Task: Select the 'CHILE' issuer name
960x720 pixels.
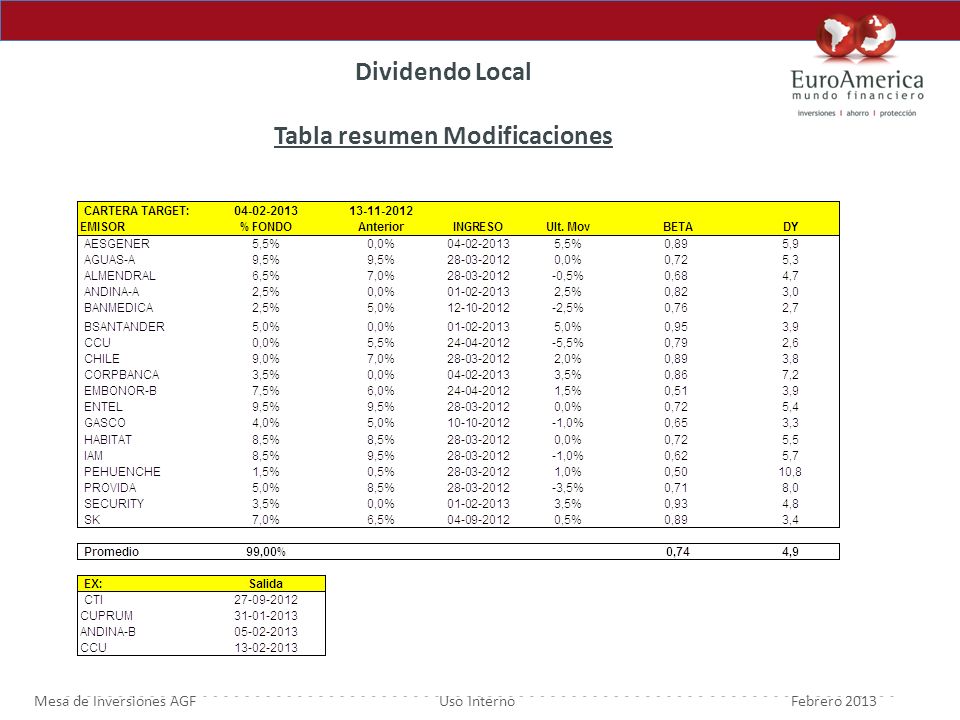Action: pos(102,358)
